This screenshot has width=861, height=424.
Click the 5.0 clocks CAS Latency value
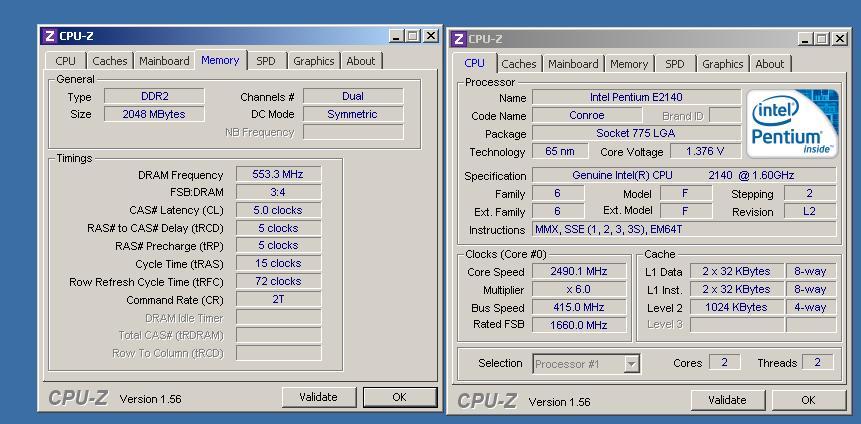coord(278,210)
